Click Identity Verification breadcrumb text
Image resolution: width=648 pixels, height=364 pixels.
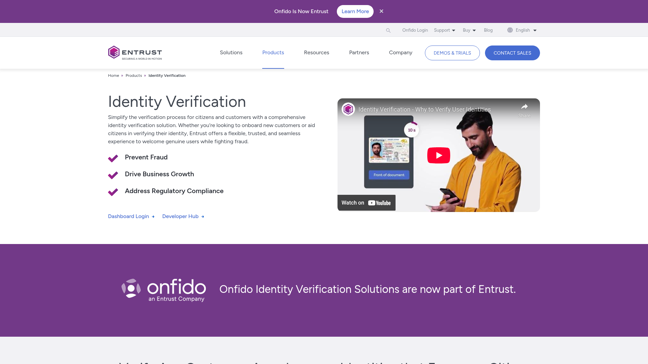167,76
